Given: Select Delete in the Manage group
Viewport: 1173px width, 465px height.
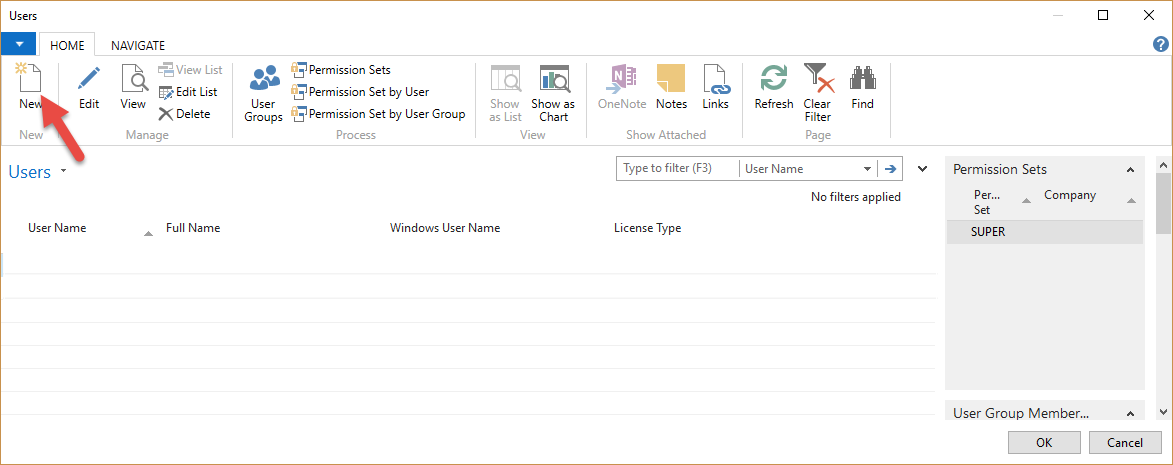Looking at the screenshot, I should pyautogui.click(x=184, y=114).
